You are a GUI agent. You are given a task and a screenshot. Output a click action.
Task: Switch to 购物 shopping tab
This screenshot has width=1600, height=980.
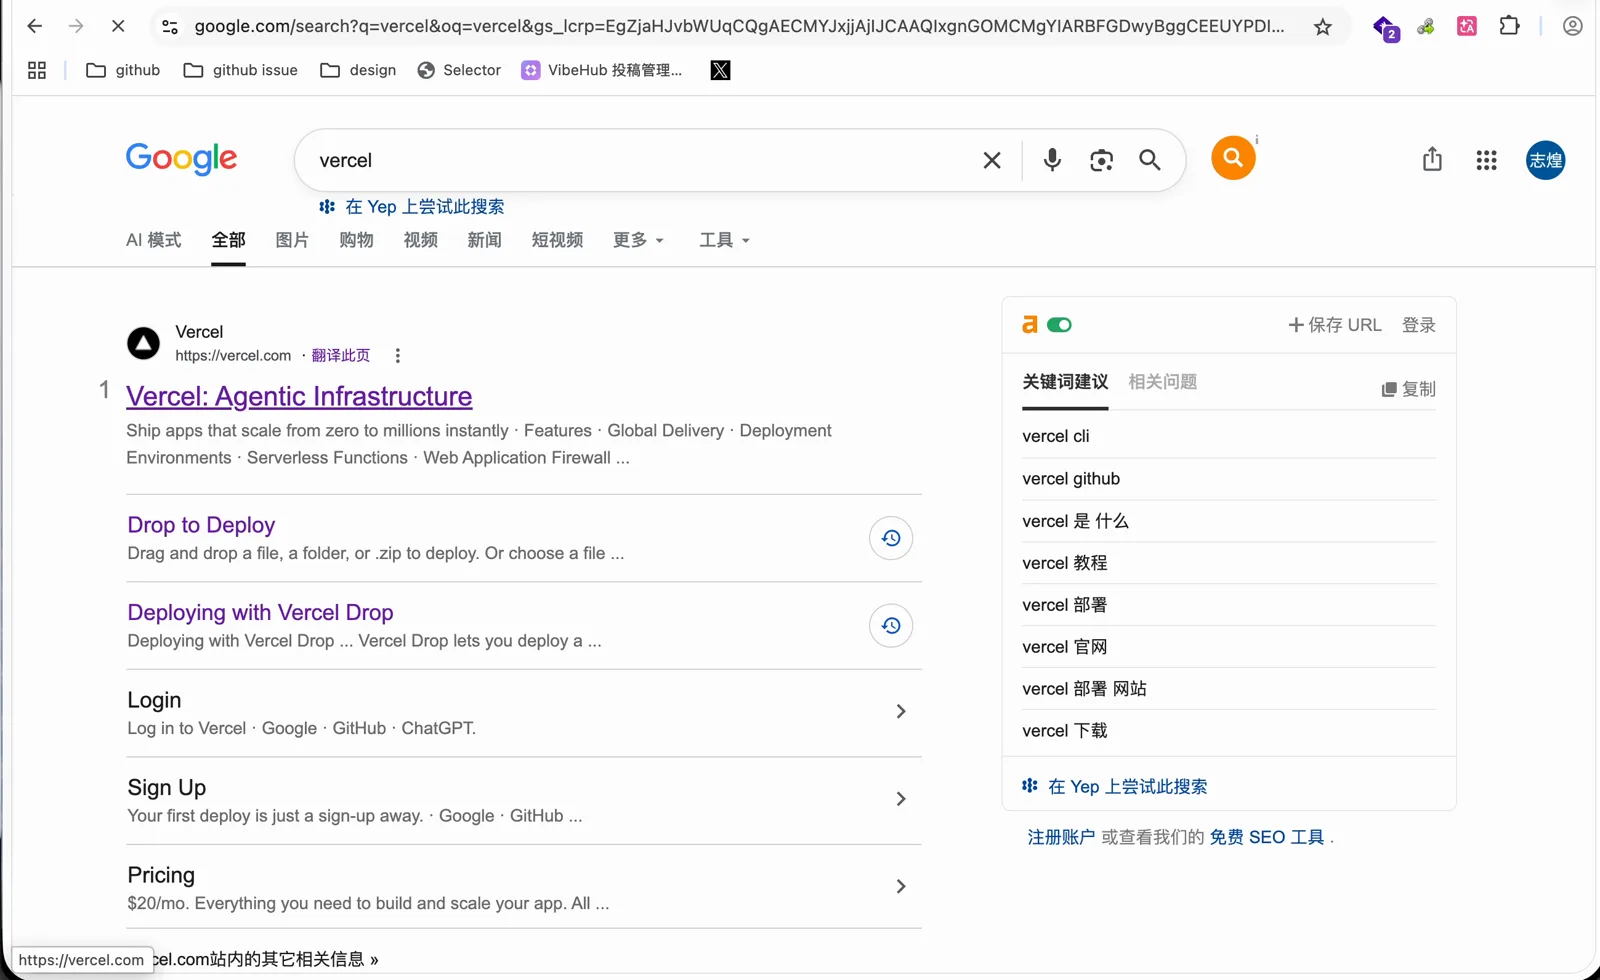click(x=356, y=240)
